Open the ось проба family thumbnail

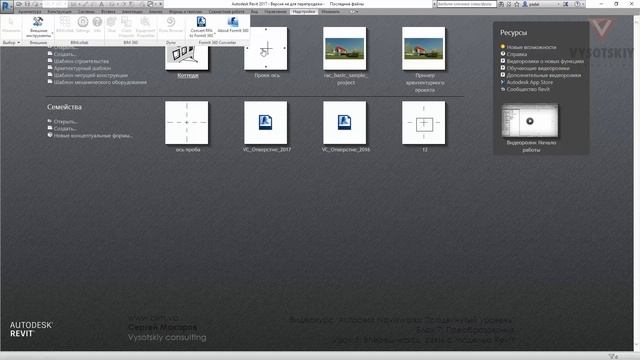coord(187,123)
